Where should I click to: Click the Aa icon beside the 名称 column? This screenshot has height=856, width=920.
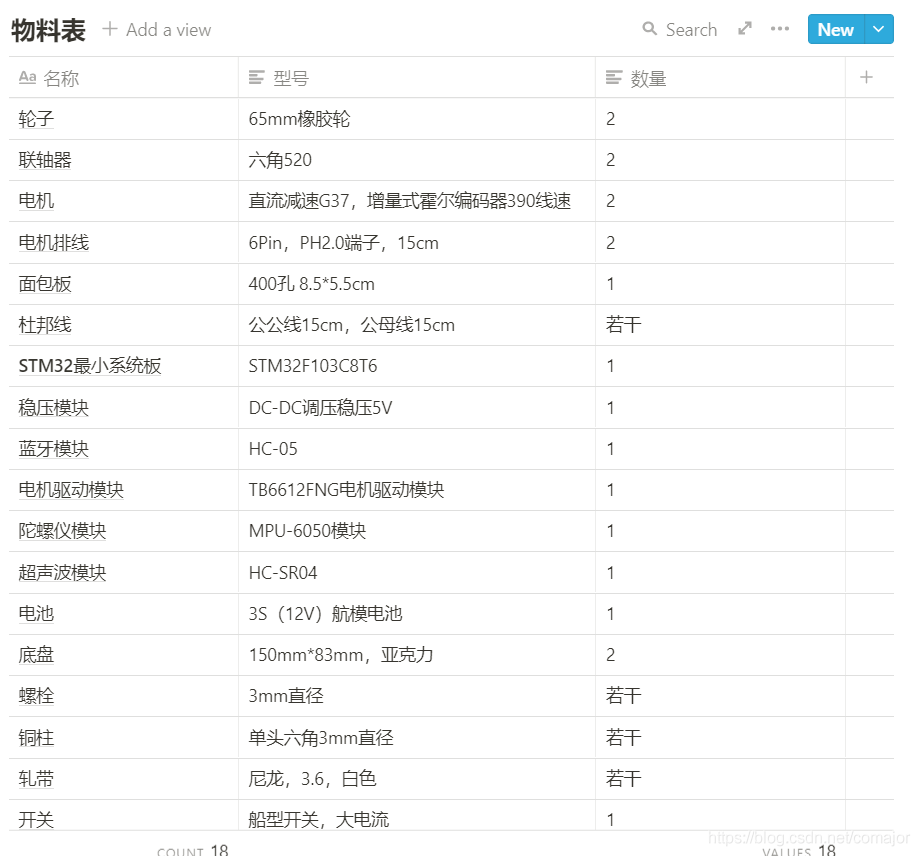27,77
